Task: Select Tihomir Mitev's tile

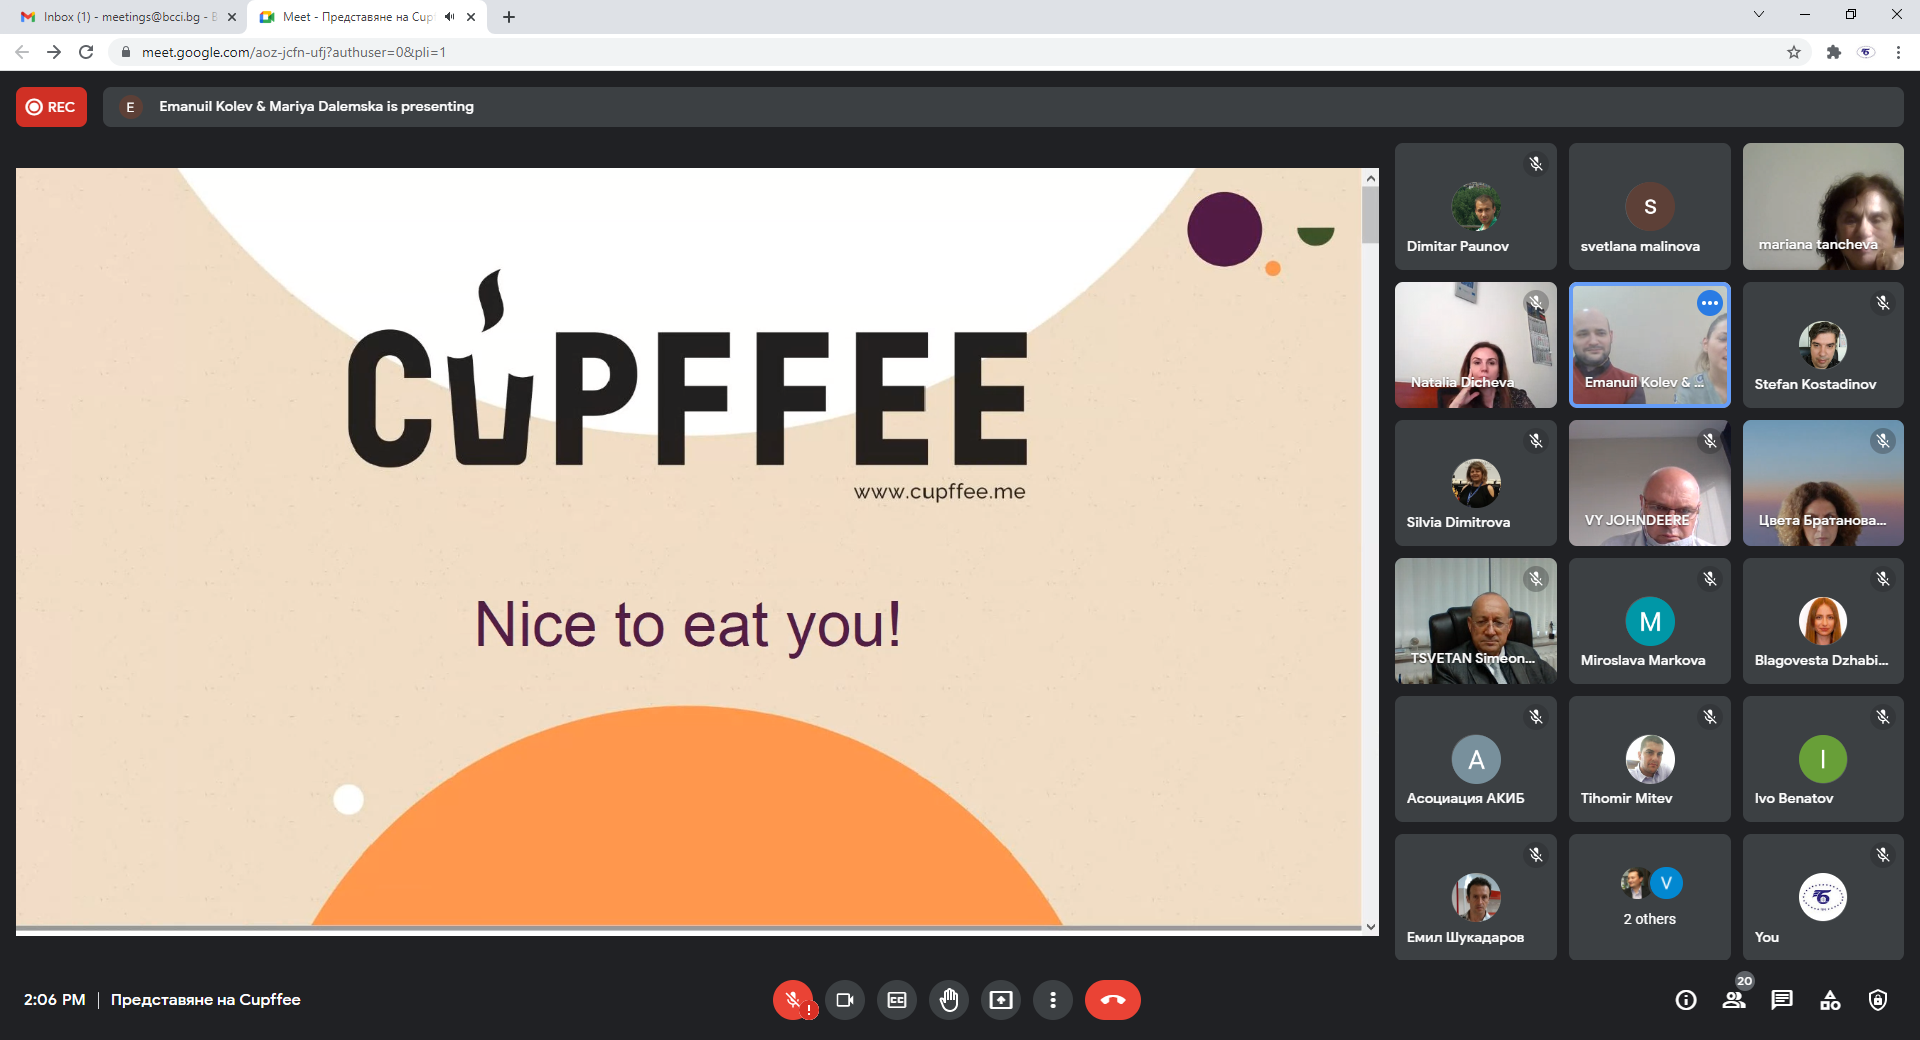Action: tap(1650, 759)
